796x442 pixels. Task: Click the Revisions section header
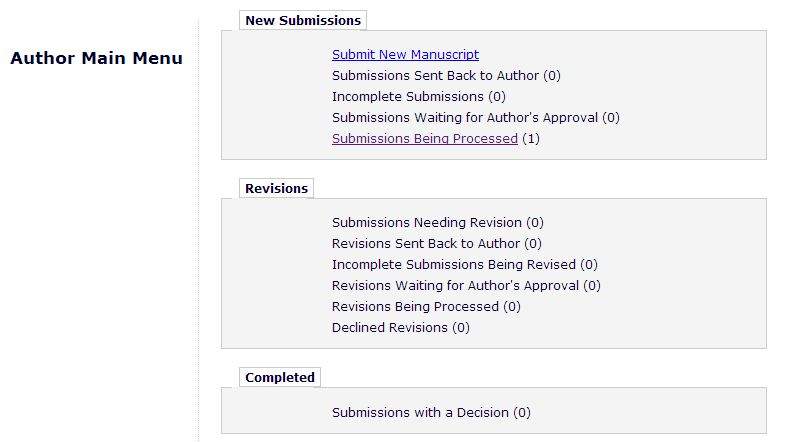tap(276, 188)
